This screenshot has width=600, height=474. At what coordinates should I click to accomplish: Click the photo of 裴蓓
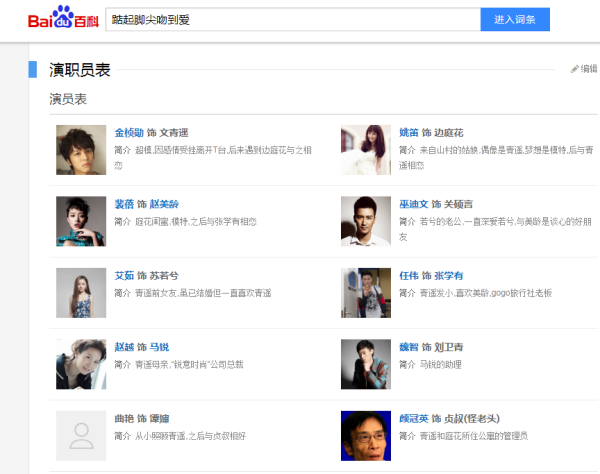click(x=81, y=221)
